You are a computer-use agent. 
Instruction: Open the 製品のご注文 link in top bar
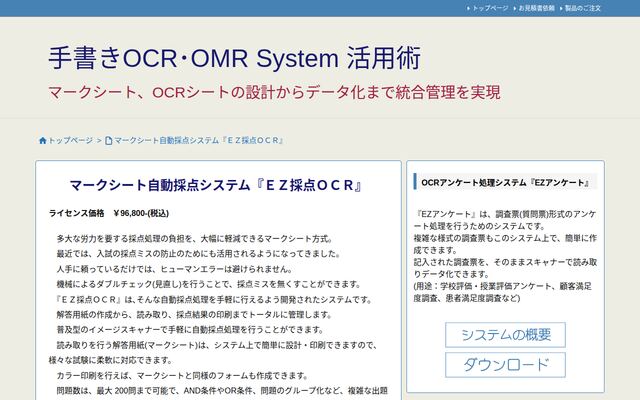tap(583, 8)
